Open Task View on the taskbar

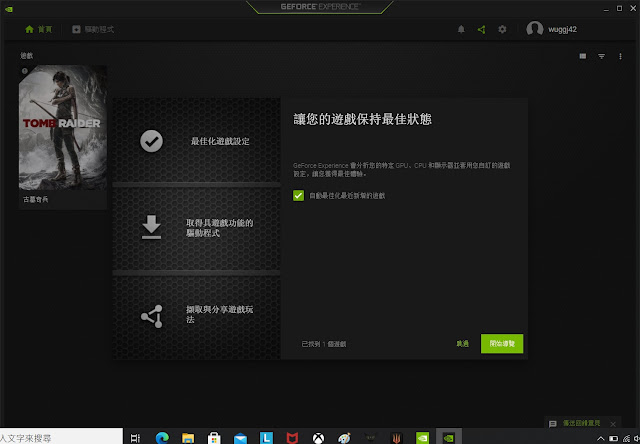(135, 438)
